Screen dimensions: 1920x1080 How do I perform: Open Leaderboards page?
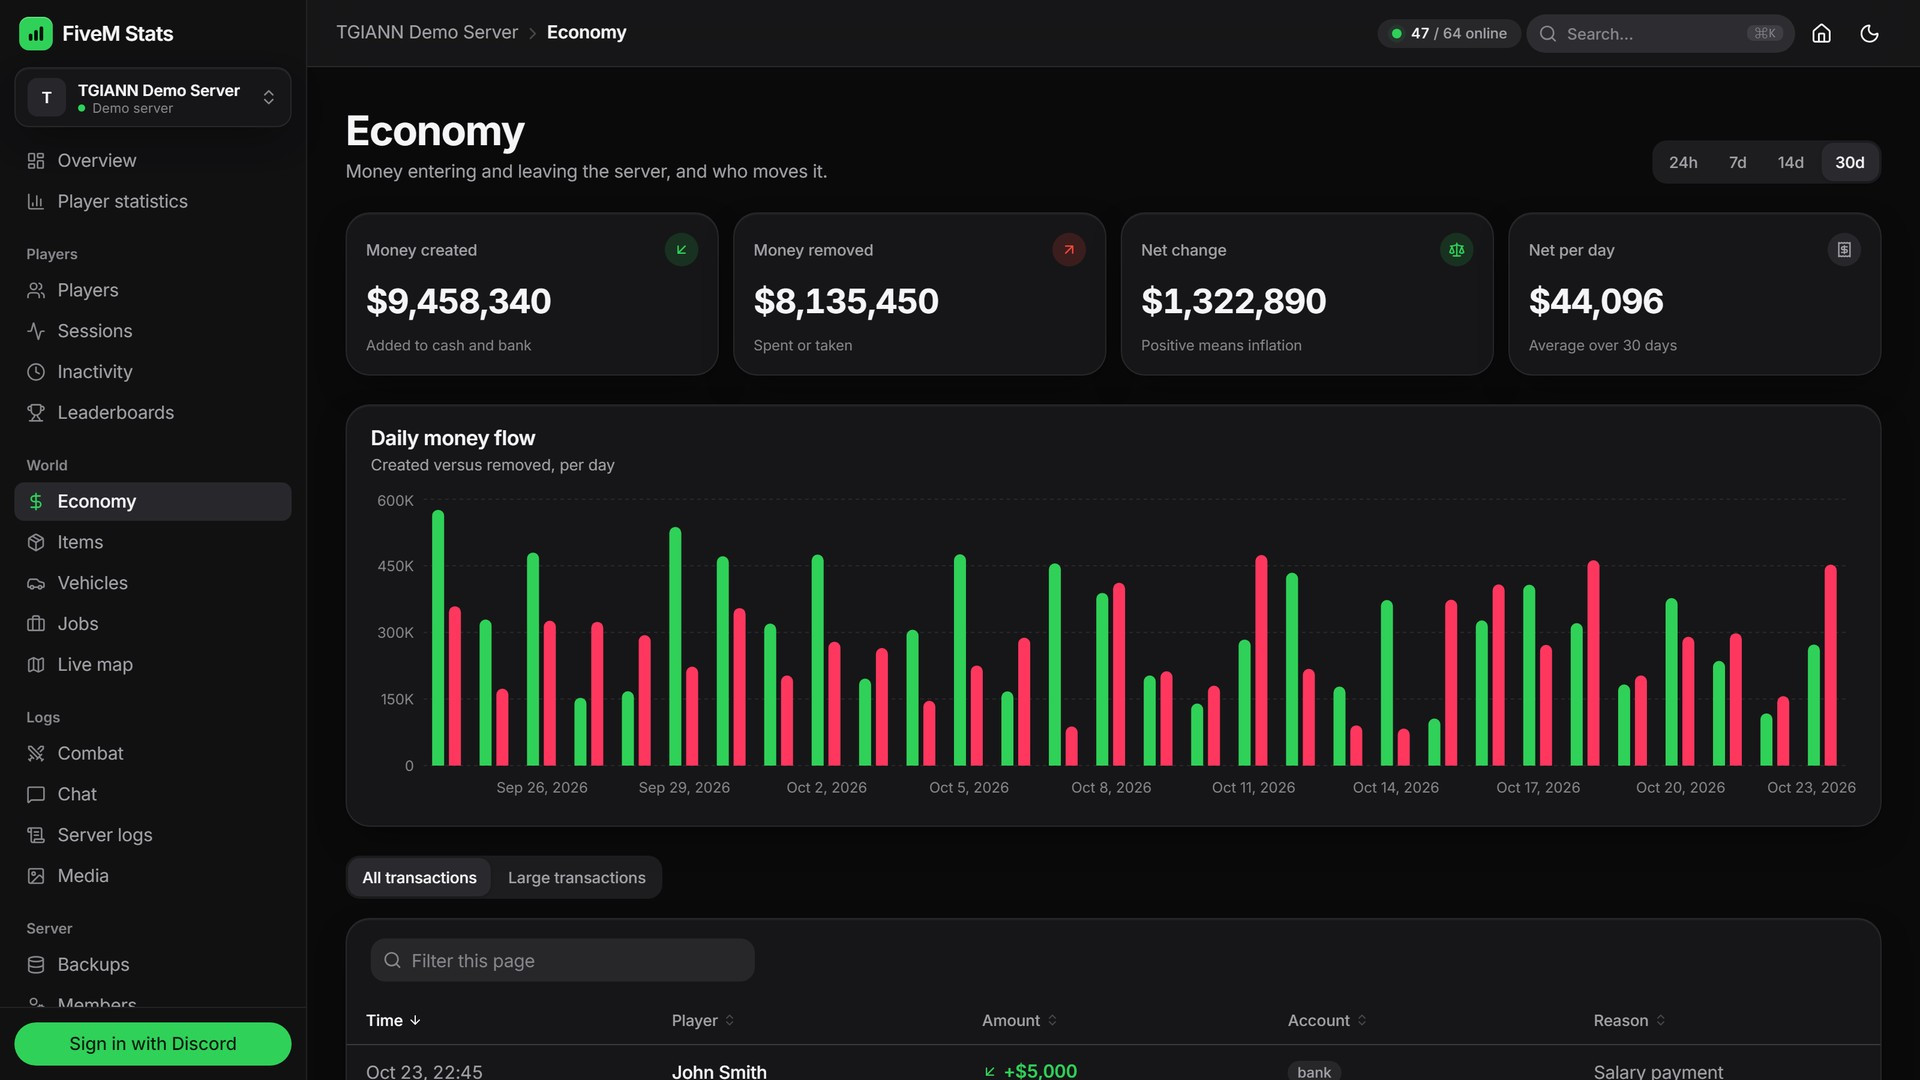(x=153, y=412)
